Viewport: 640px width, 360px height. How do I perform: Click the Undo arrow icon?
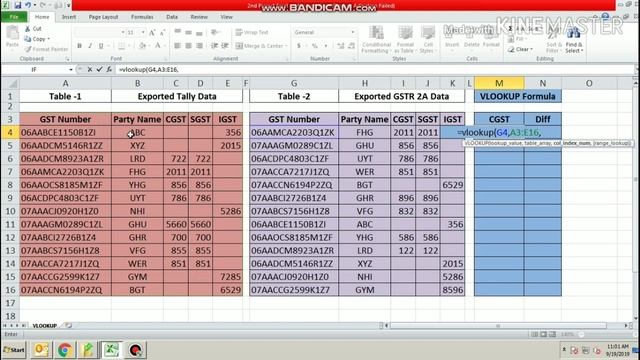(x=28, y=5)
